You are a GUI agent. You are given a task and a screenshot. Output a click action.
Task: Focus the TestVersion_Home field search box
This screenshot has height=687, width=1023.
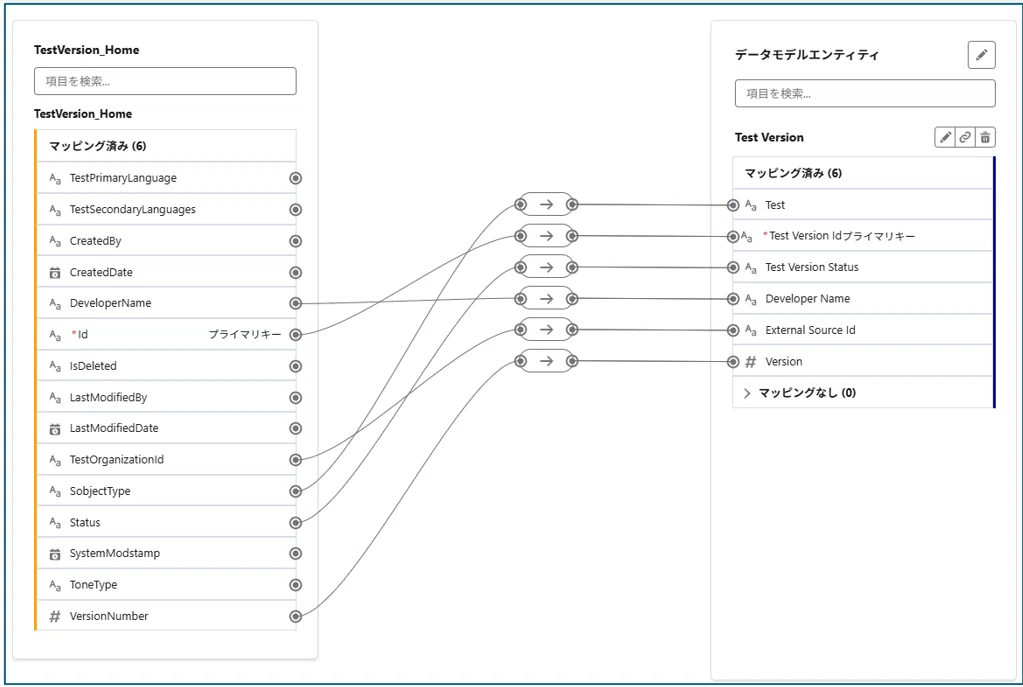[x=165, y=81]
